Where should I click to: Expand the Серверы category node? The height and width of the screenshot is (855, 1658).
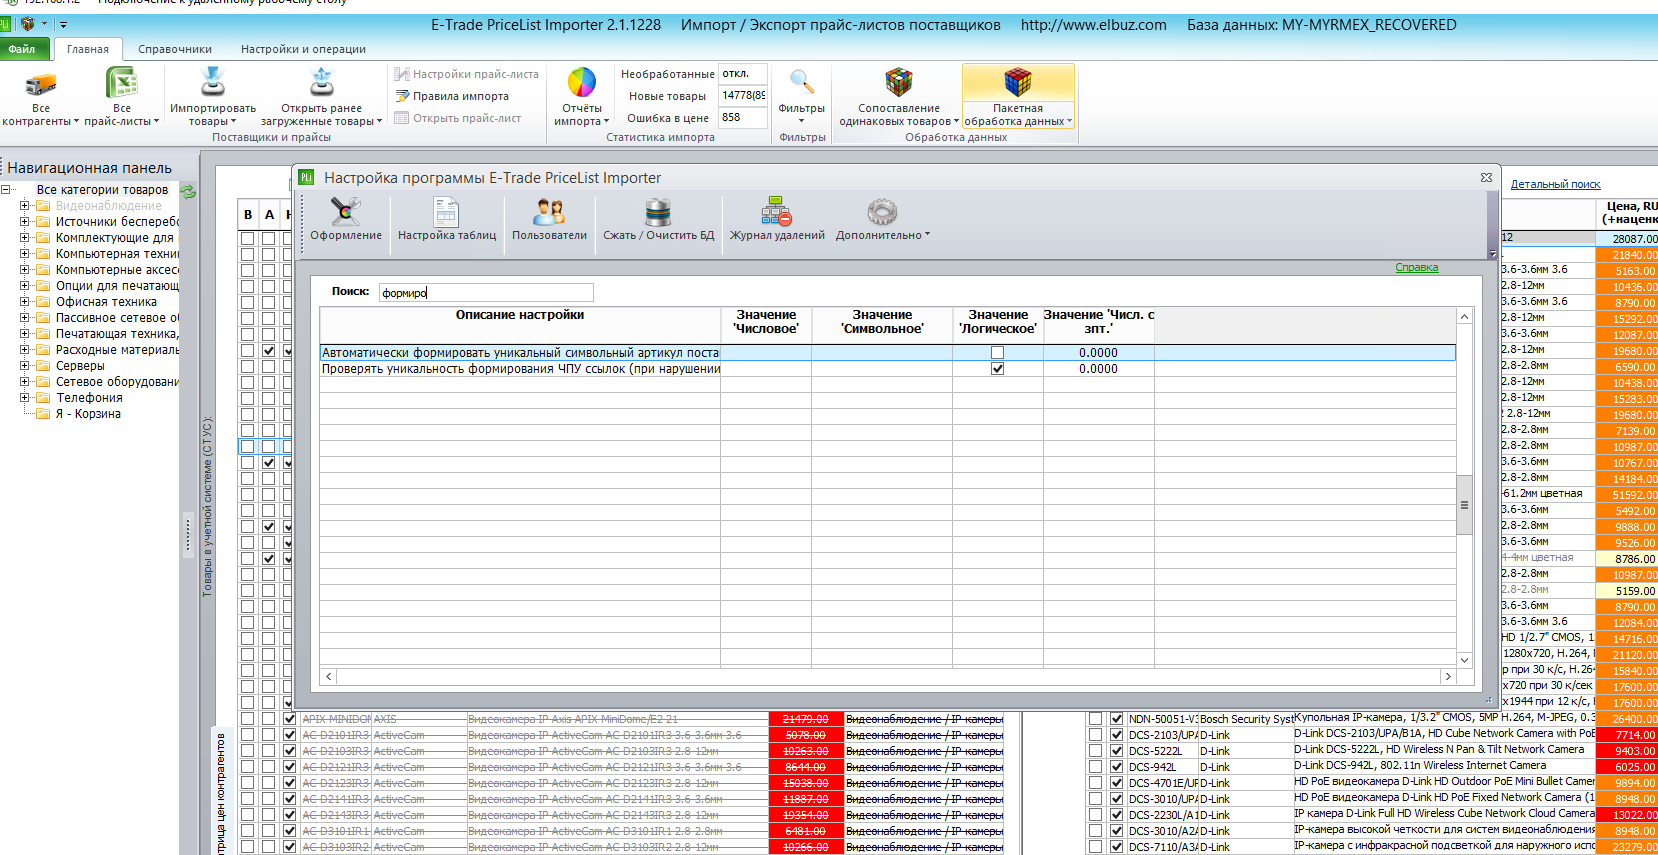click(x=24, y=366)
